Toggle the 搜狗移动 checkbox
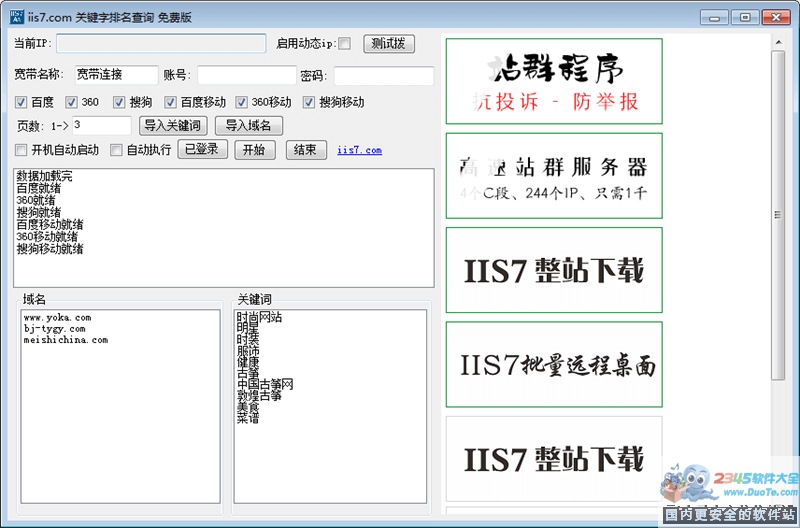 tap(310, 102)
